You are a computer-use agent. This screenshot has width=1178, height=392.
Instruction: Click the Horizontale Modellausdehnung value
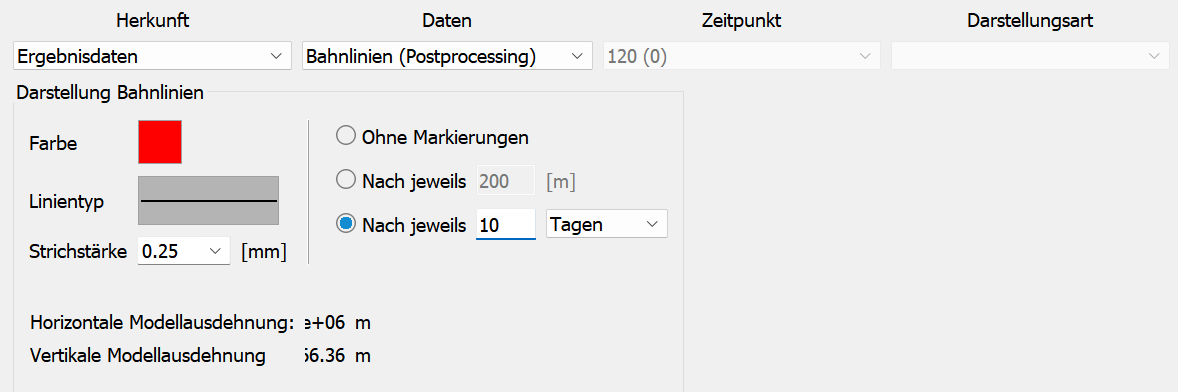point(337,323)
